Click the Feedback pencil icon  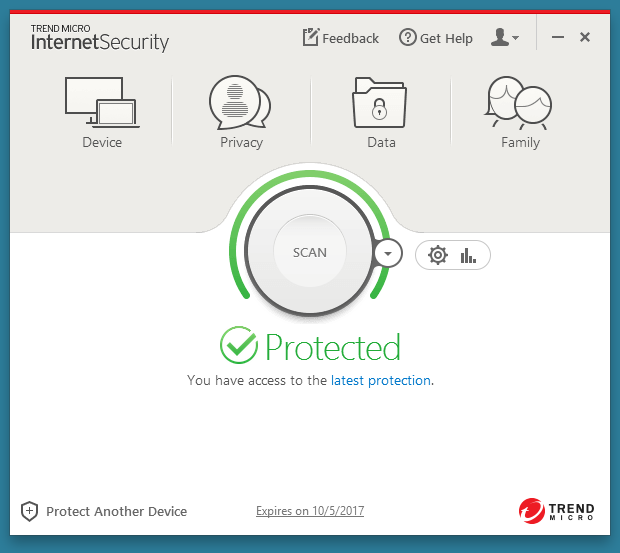311,37
